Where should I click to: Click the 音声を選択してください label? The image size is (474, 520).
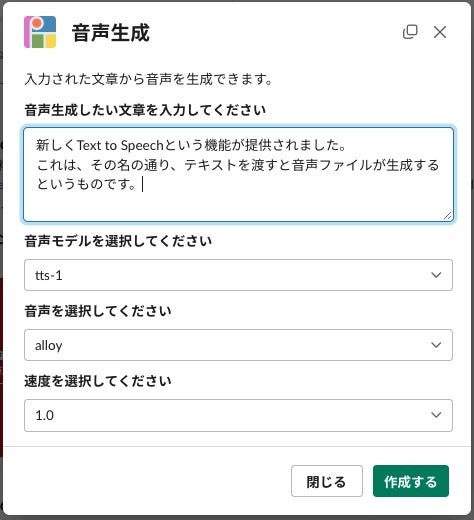click(x=98, y=311)
